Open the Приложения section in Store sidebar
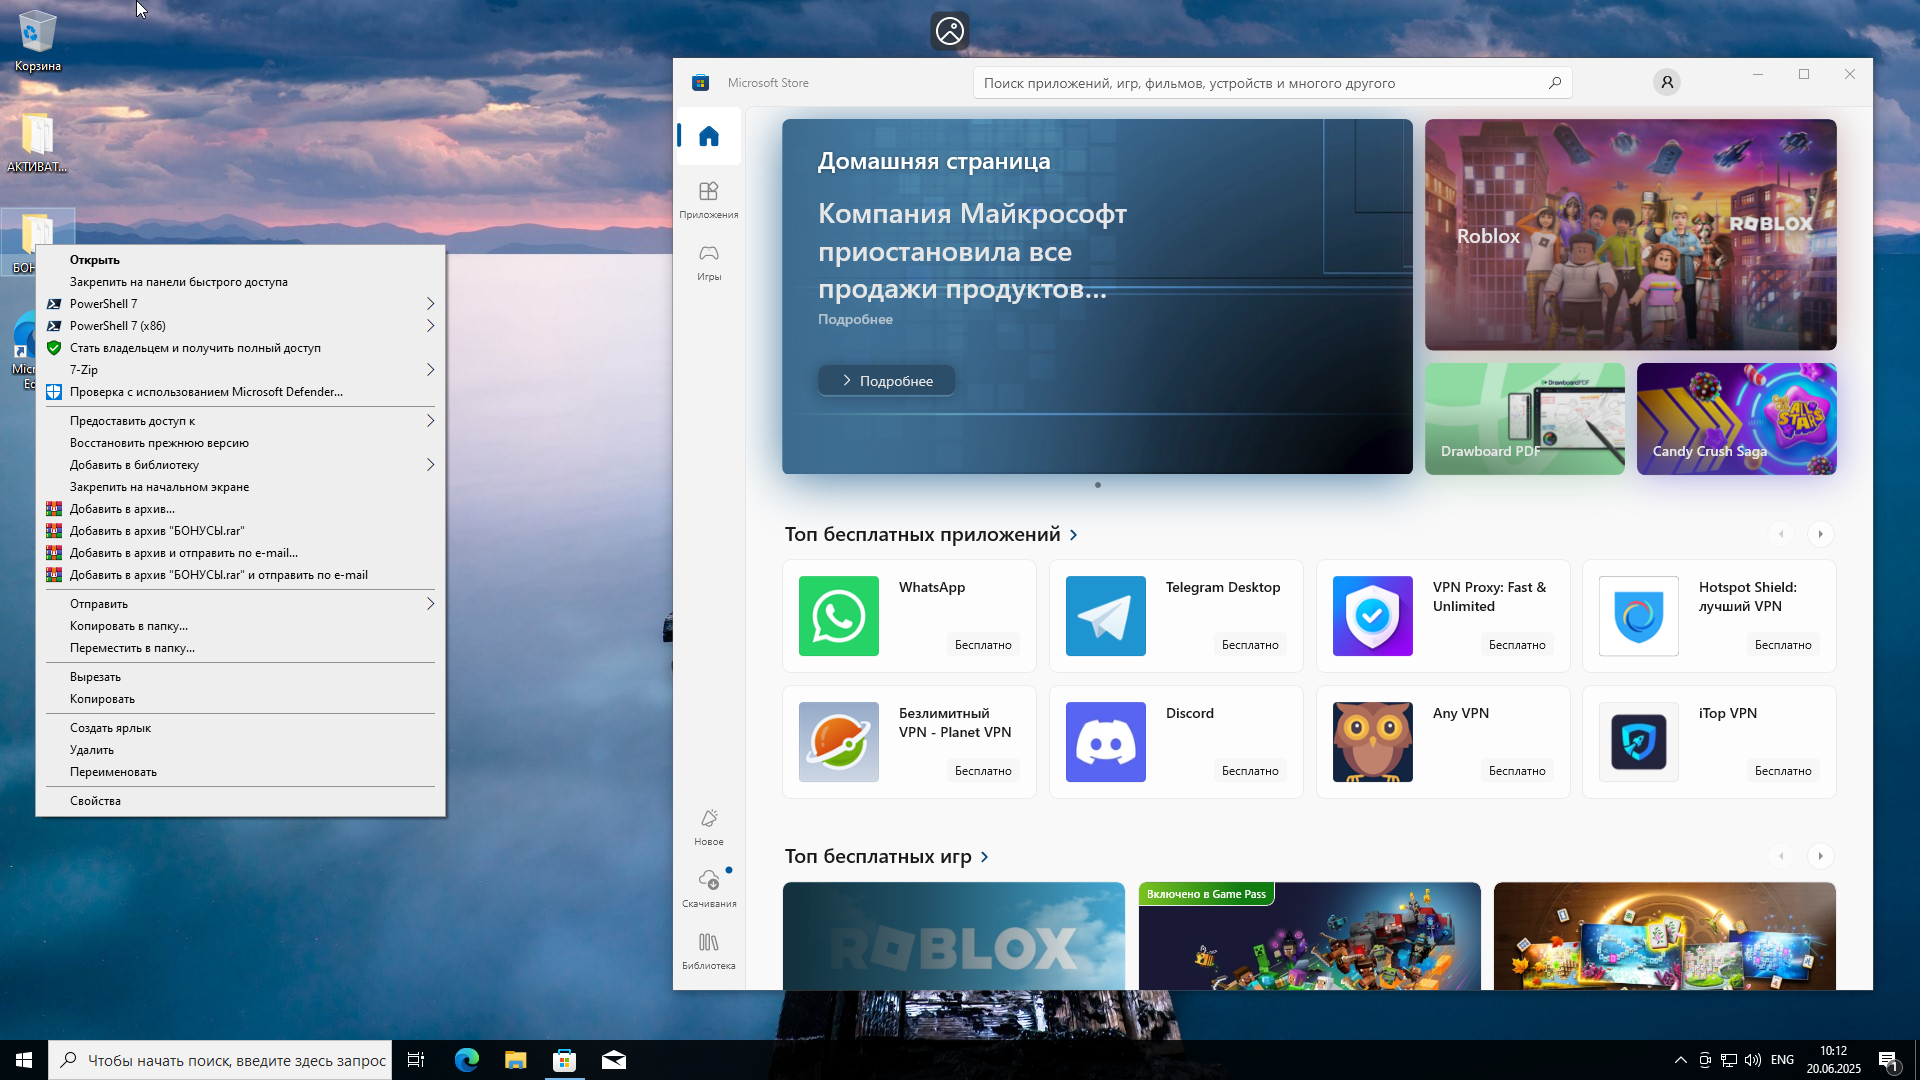1920x1080 pixels. click(709, 199)
